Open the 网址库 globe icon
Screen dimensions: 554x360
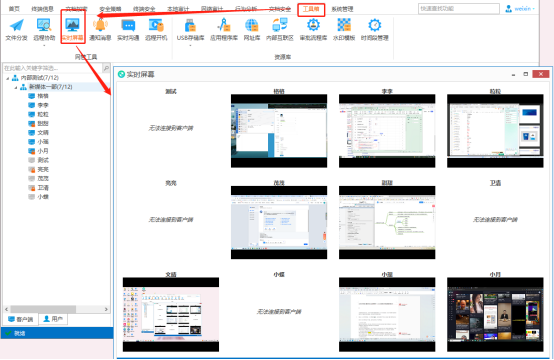click(x=252, y=25)
